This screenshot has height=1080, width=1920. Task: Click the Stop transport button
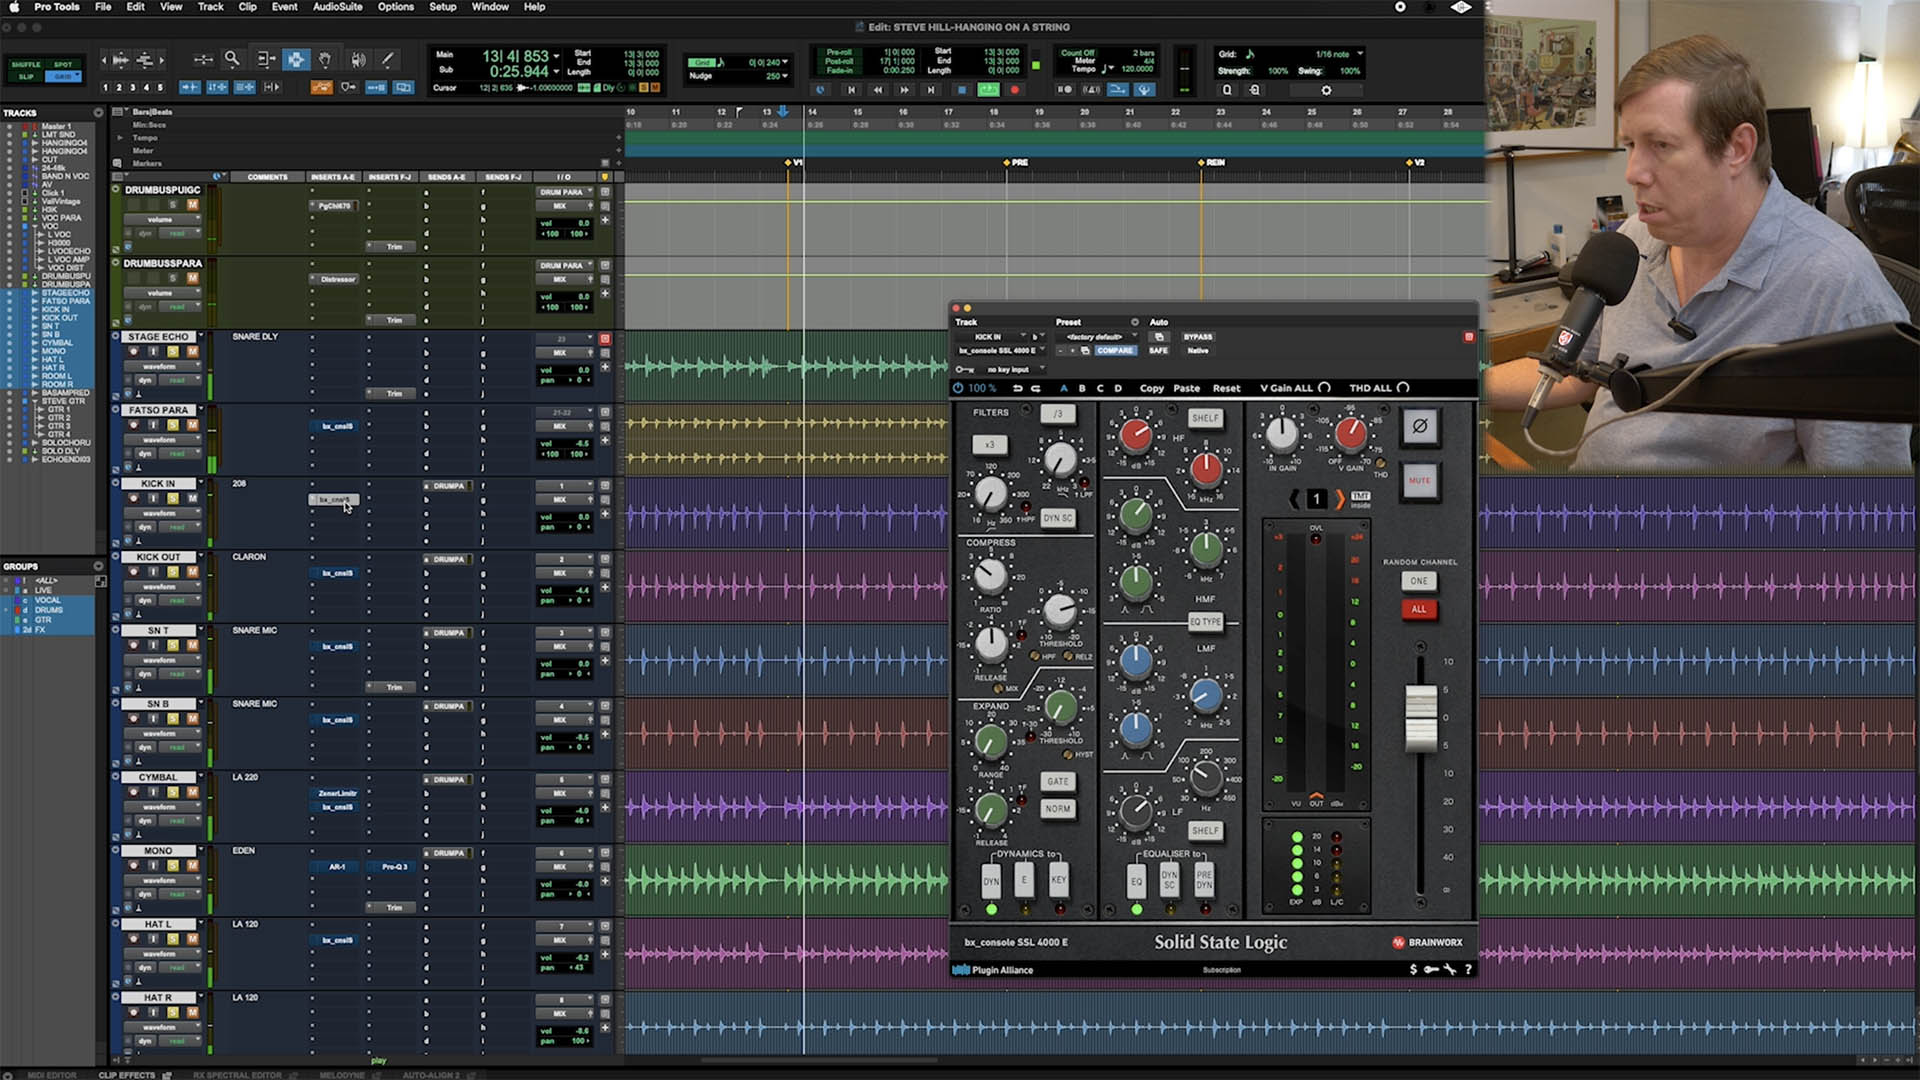(962, 90)
